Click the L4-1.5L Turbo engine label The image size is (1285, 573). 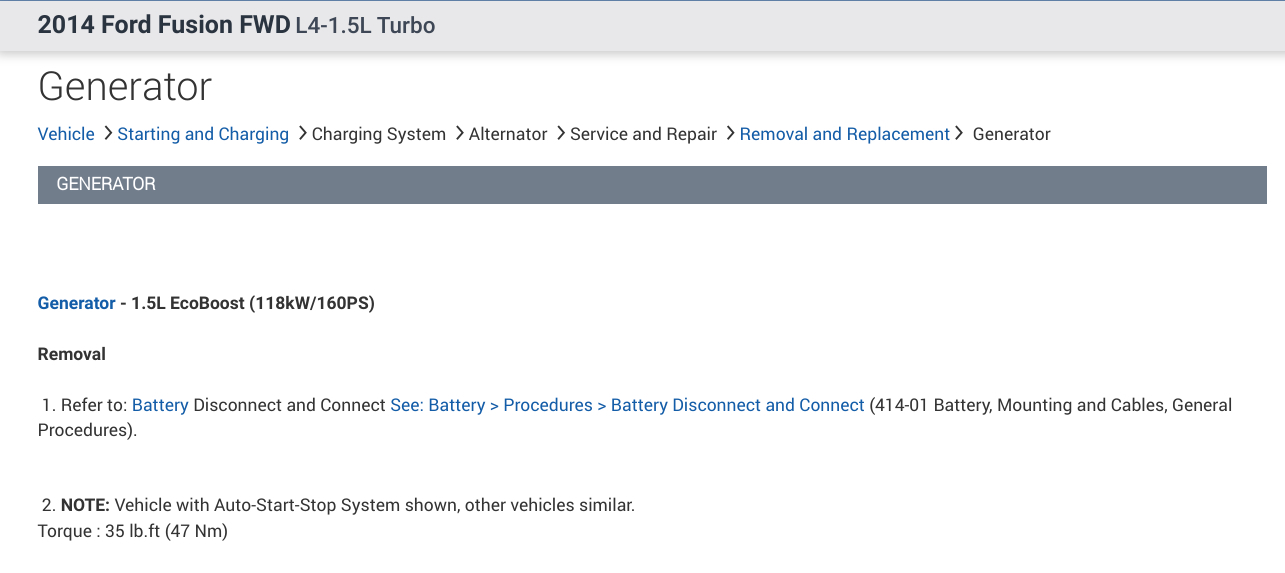[365, 26]
